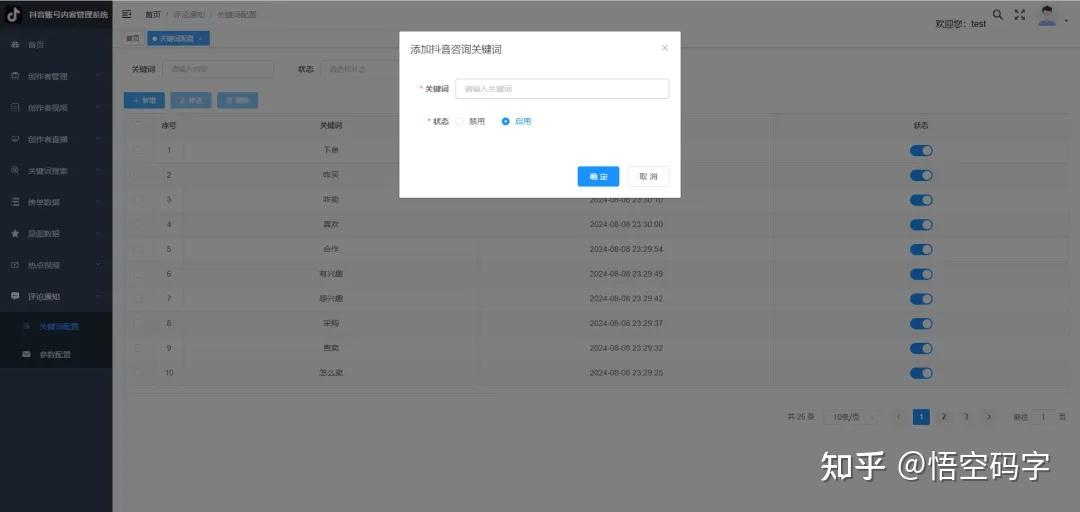
Task: Toggle the status switch for row 4
Action: [921, 225]
